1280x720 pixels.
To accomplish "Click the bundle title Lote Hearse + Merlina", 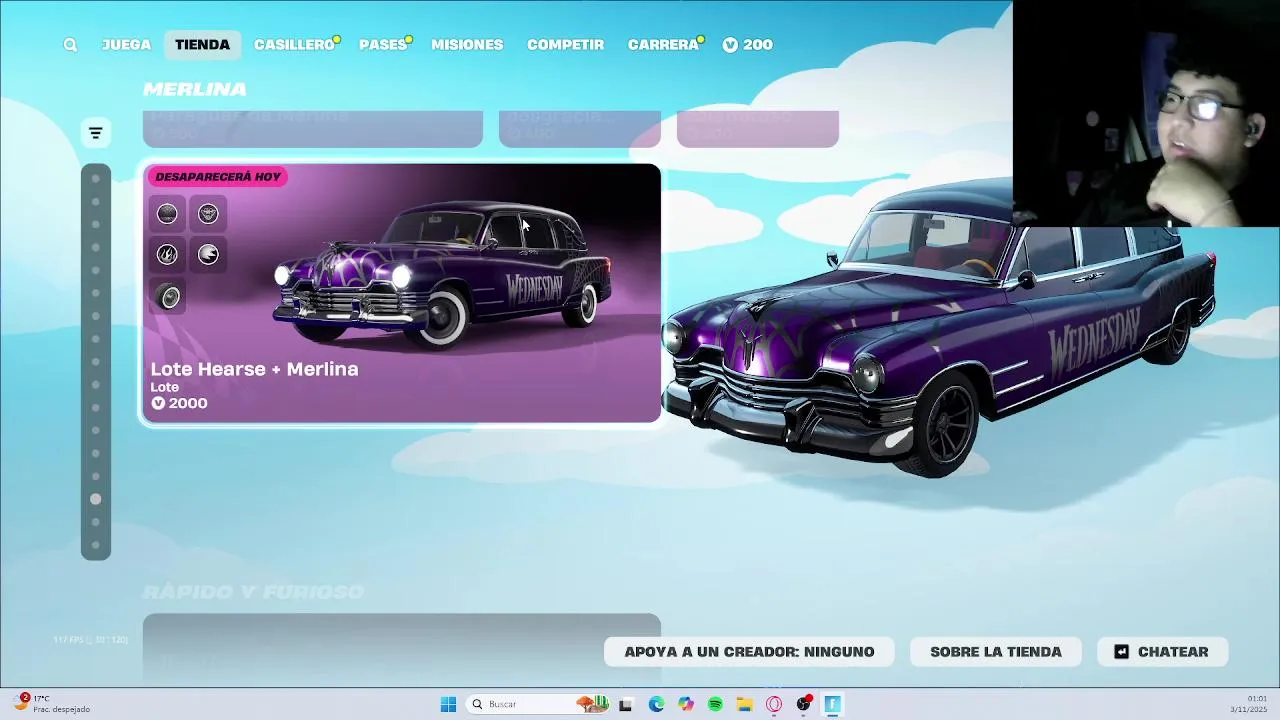I will [x=254, y=369].
